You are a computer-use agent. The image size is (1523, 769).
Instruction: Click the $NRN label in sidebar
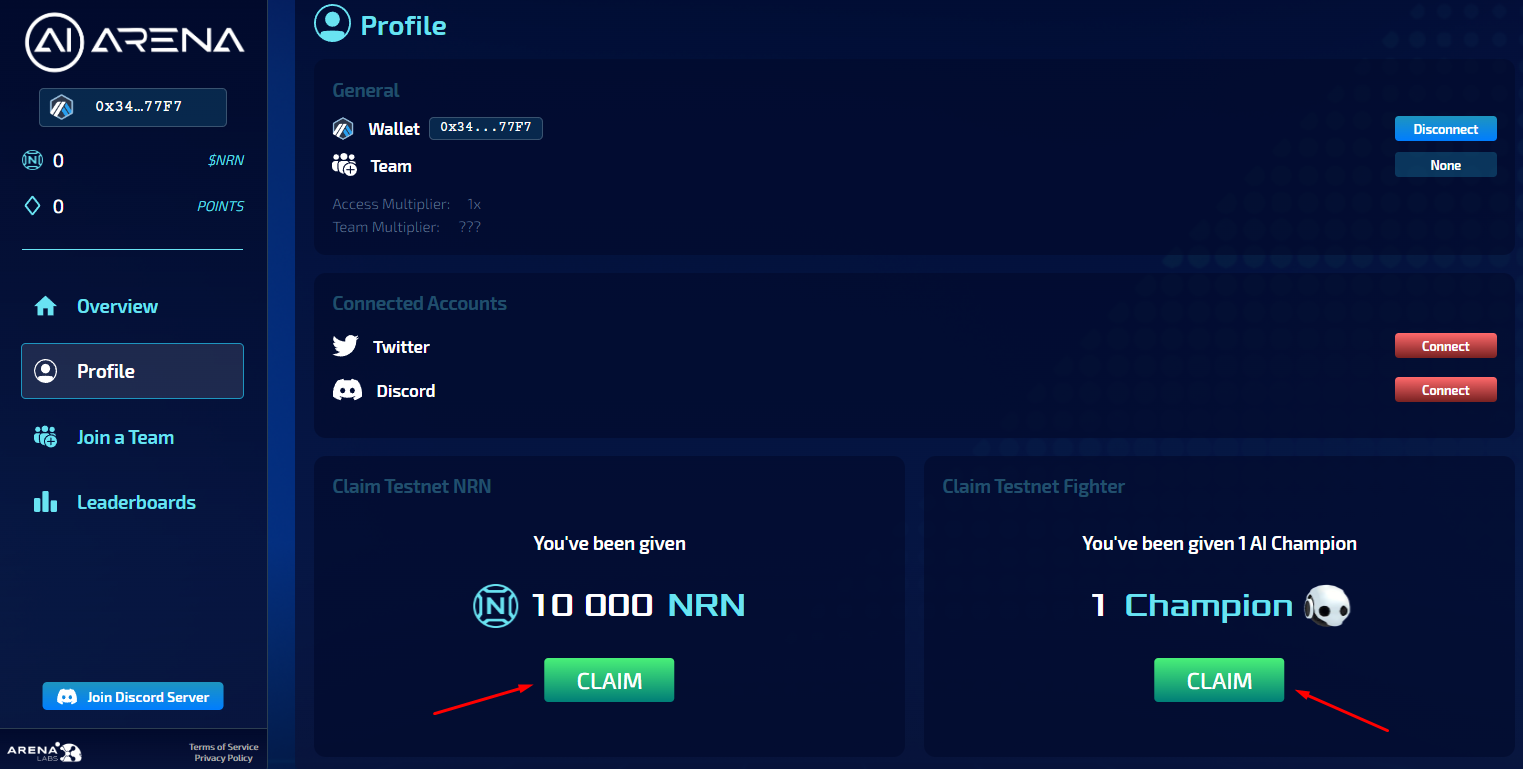coord(226,160)
